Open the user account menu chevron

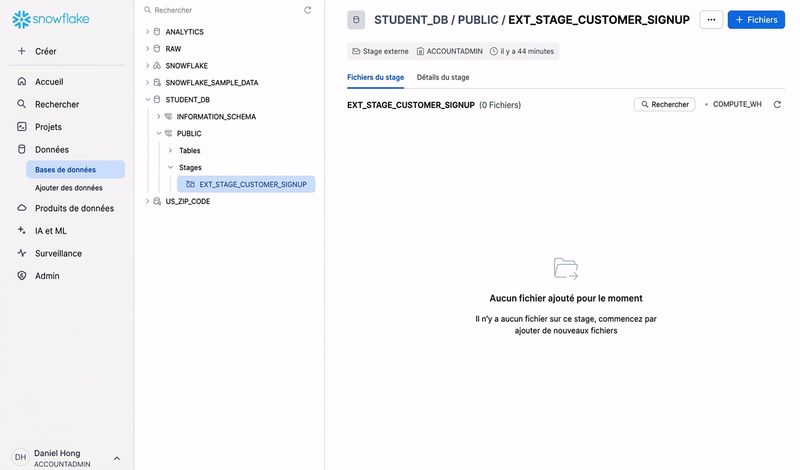pos(117,458)
